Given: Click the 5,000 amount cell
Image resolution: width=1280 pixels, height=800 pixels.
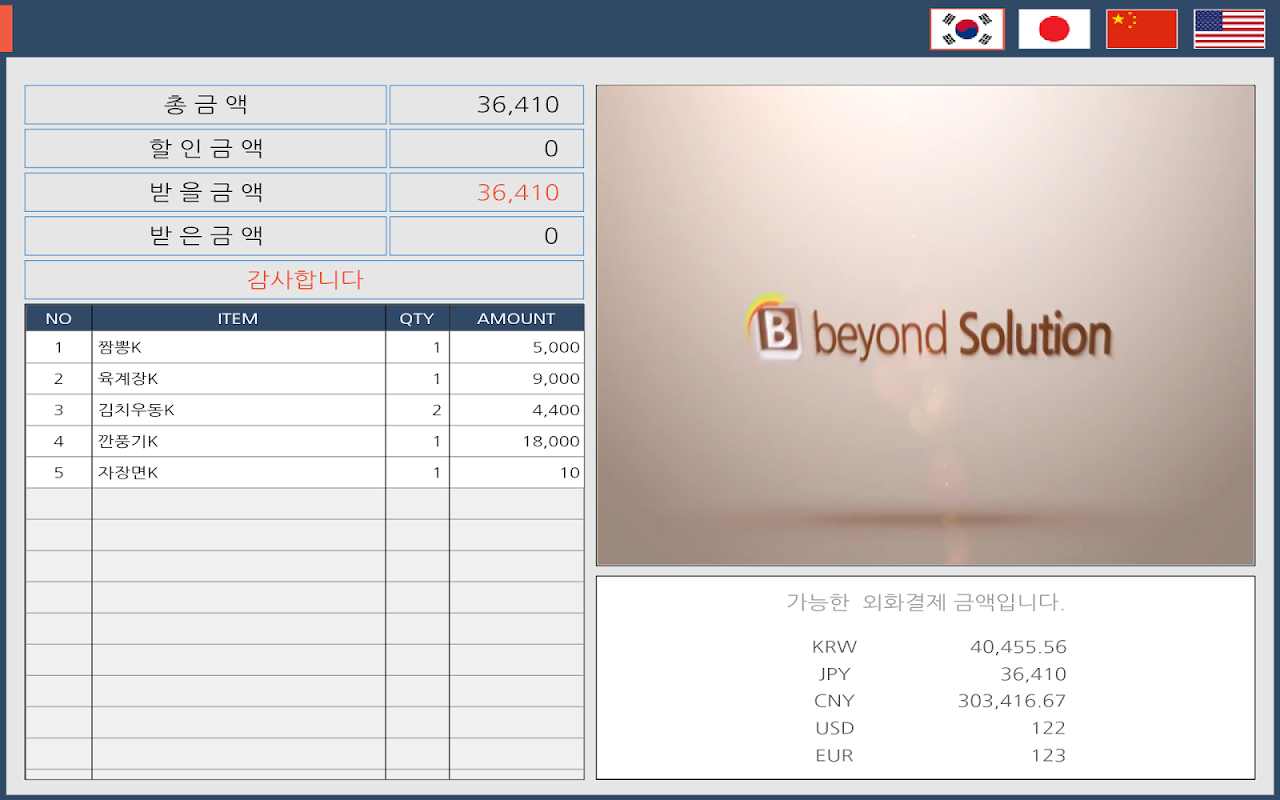Looking at the screenshot, I should [516, 347].
